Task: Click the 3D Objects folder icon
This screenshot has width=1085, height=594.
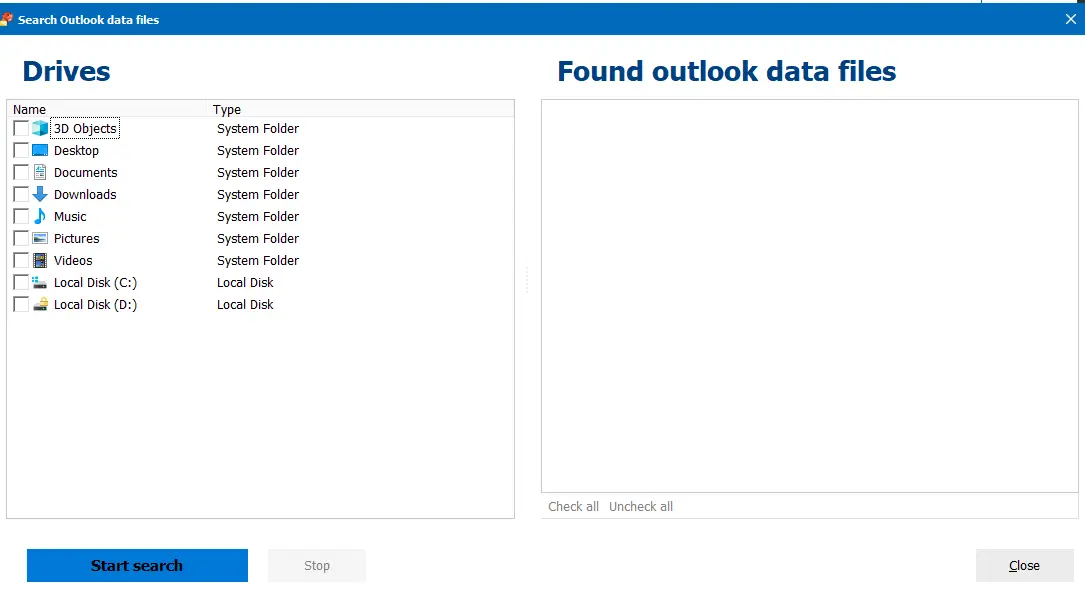Action: click(x=40, y=128)
